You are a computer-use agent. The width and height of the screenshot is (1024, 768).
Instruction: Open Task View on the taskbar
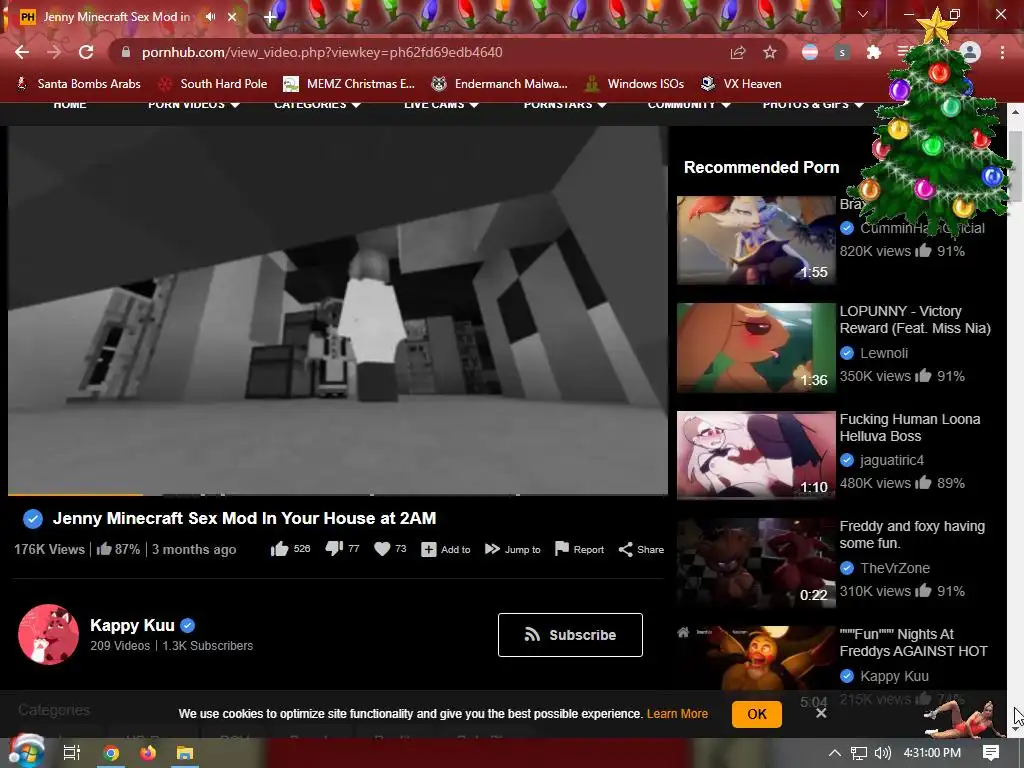(71, 753)
